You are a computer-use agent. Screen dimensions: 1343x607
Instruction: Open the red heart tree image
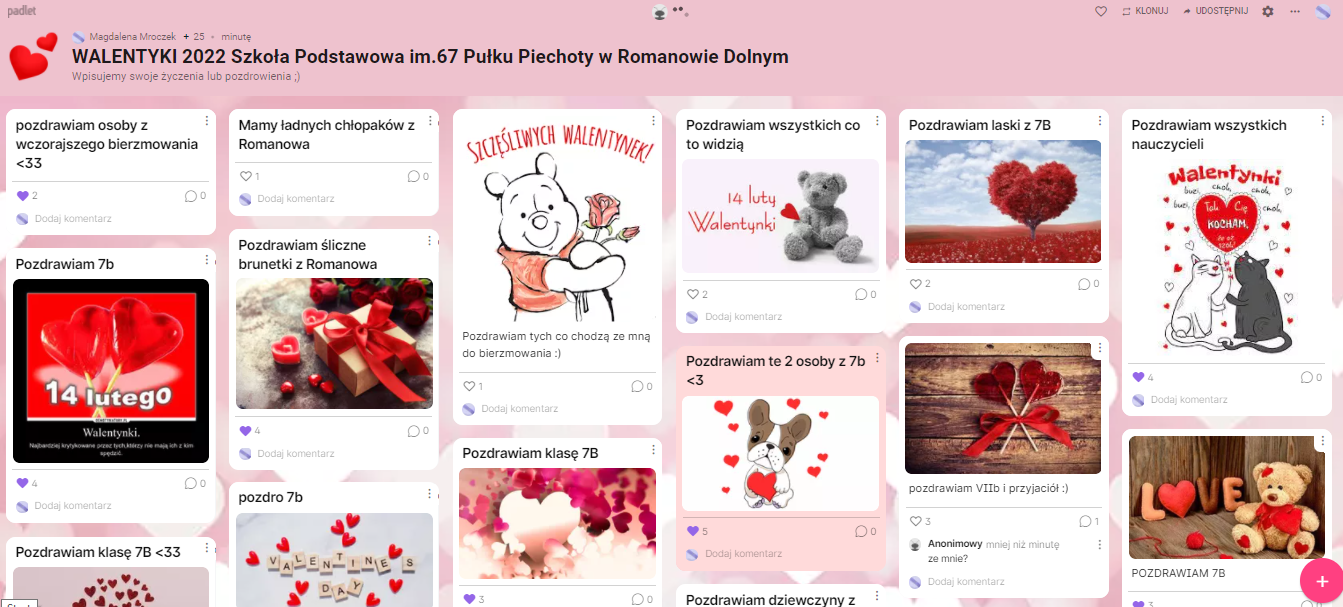point(1003,201)
